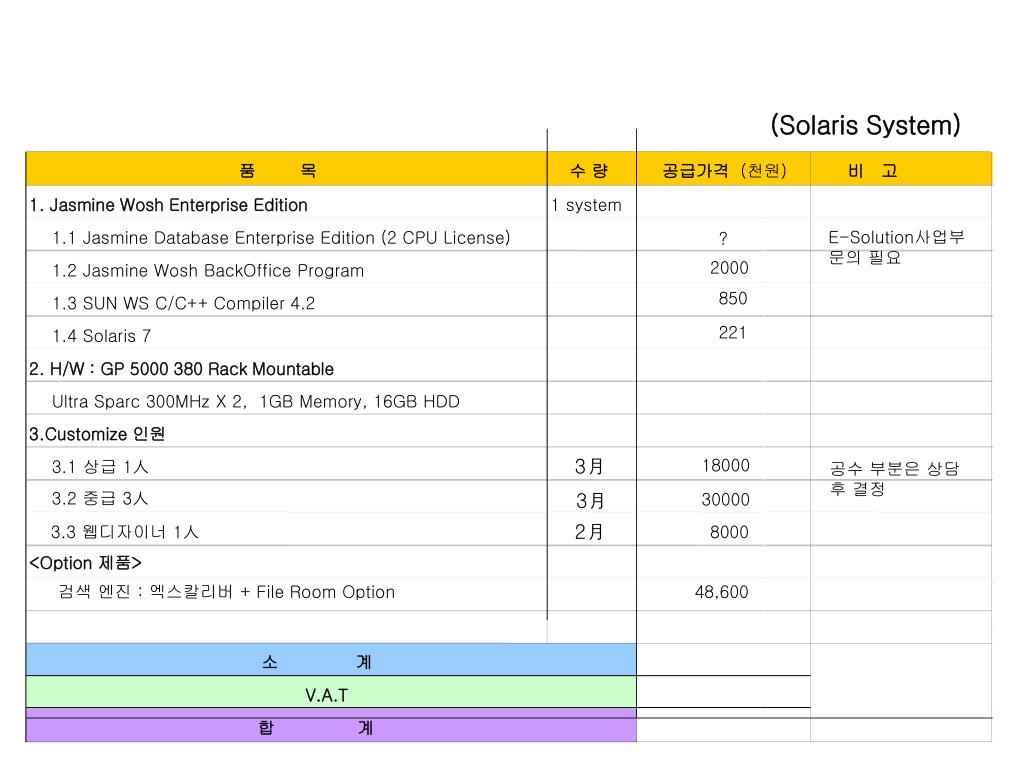Screen dimensions: 1024x768
Task: Click '1.2 Jasmine Wosh BackOffice Program' item
Action: pyautogui.click(x=208, y=270)
